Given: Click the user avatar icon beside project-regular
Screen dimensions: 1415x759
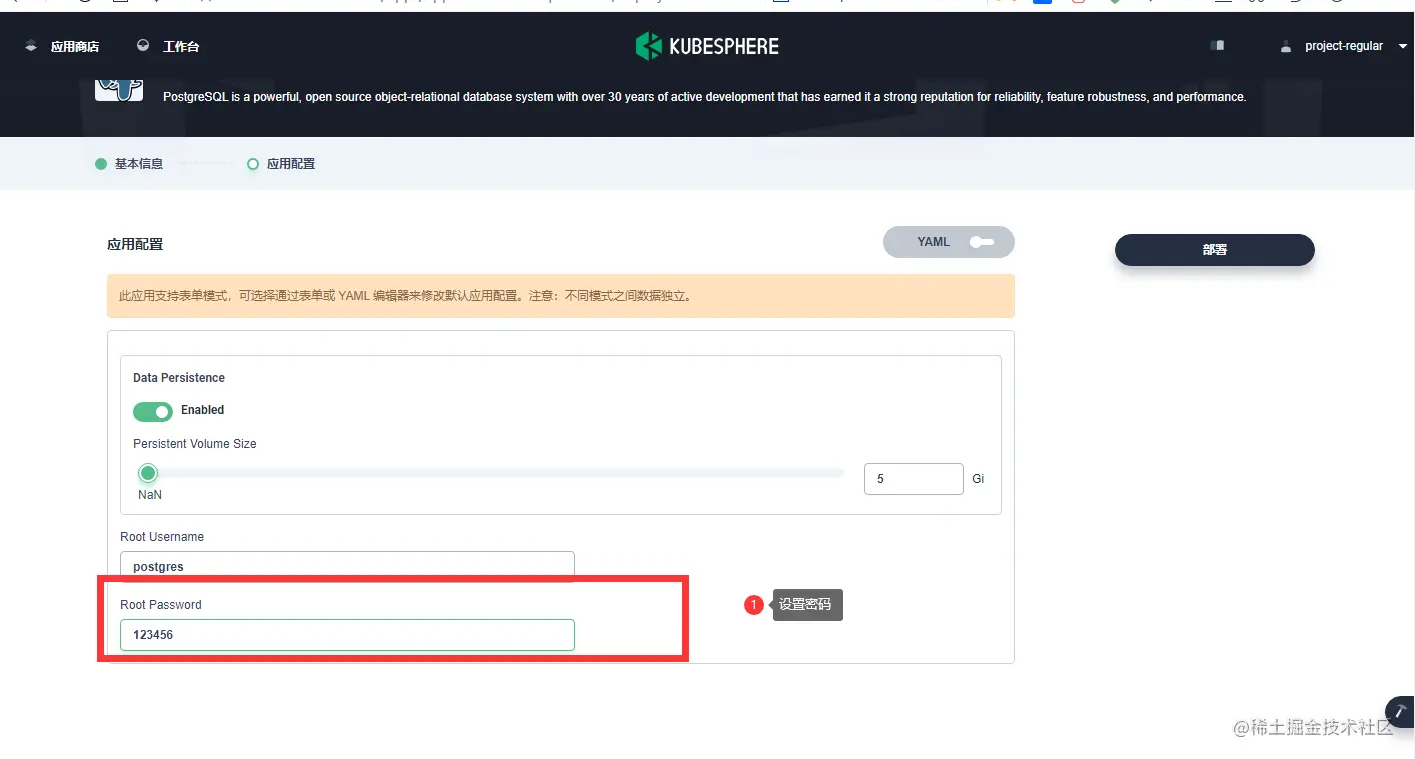Looking at the screenshot, I should pyautogui.click(x=1286, y=46).
